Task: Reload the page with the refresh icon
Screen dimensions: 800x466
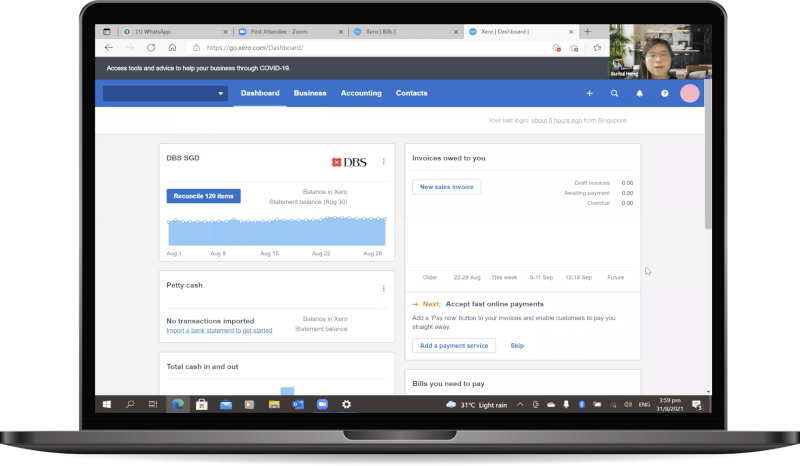Action: tap(151, 47)
